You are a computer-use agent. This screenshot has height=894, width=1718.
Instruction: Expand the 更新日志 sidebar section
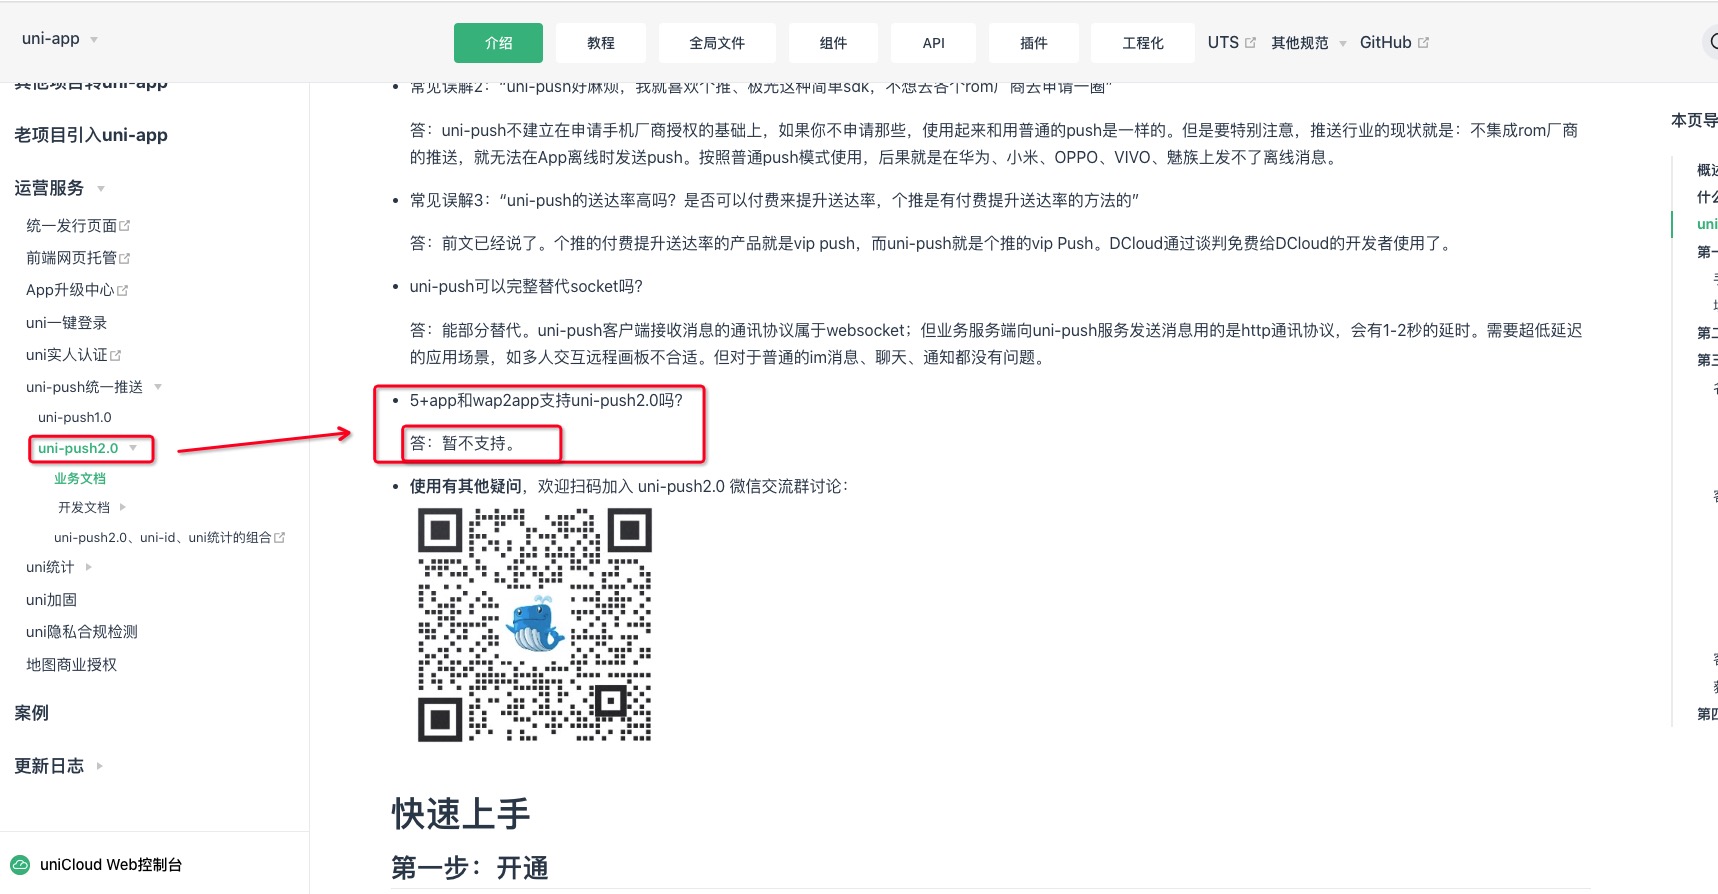point(59,766)
